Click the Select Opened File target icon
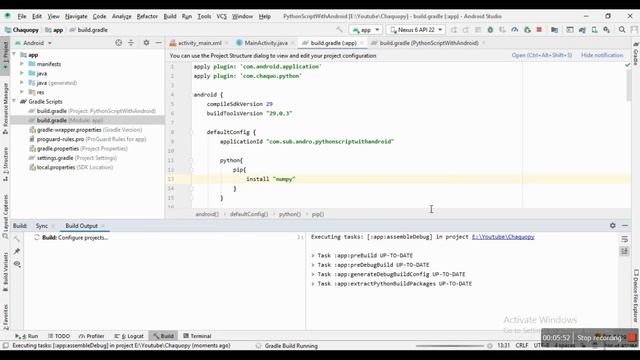Image resolution: width=640 pixels, height=360 pixels. click(x=118, y=42)
